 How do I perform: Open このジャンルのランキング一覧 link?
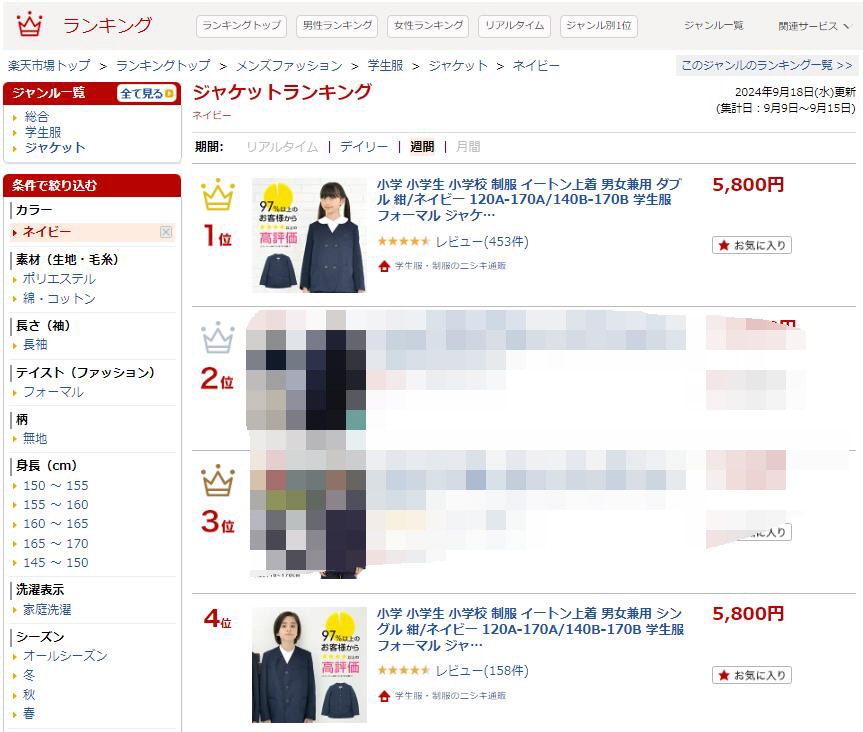coord(767,65)
